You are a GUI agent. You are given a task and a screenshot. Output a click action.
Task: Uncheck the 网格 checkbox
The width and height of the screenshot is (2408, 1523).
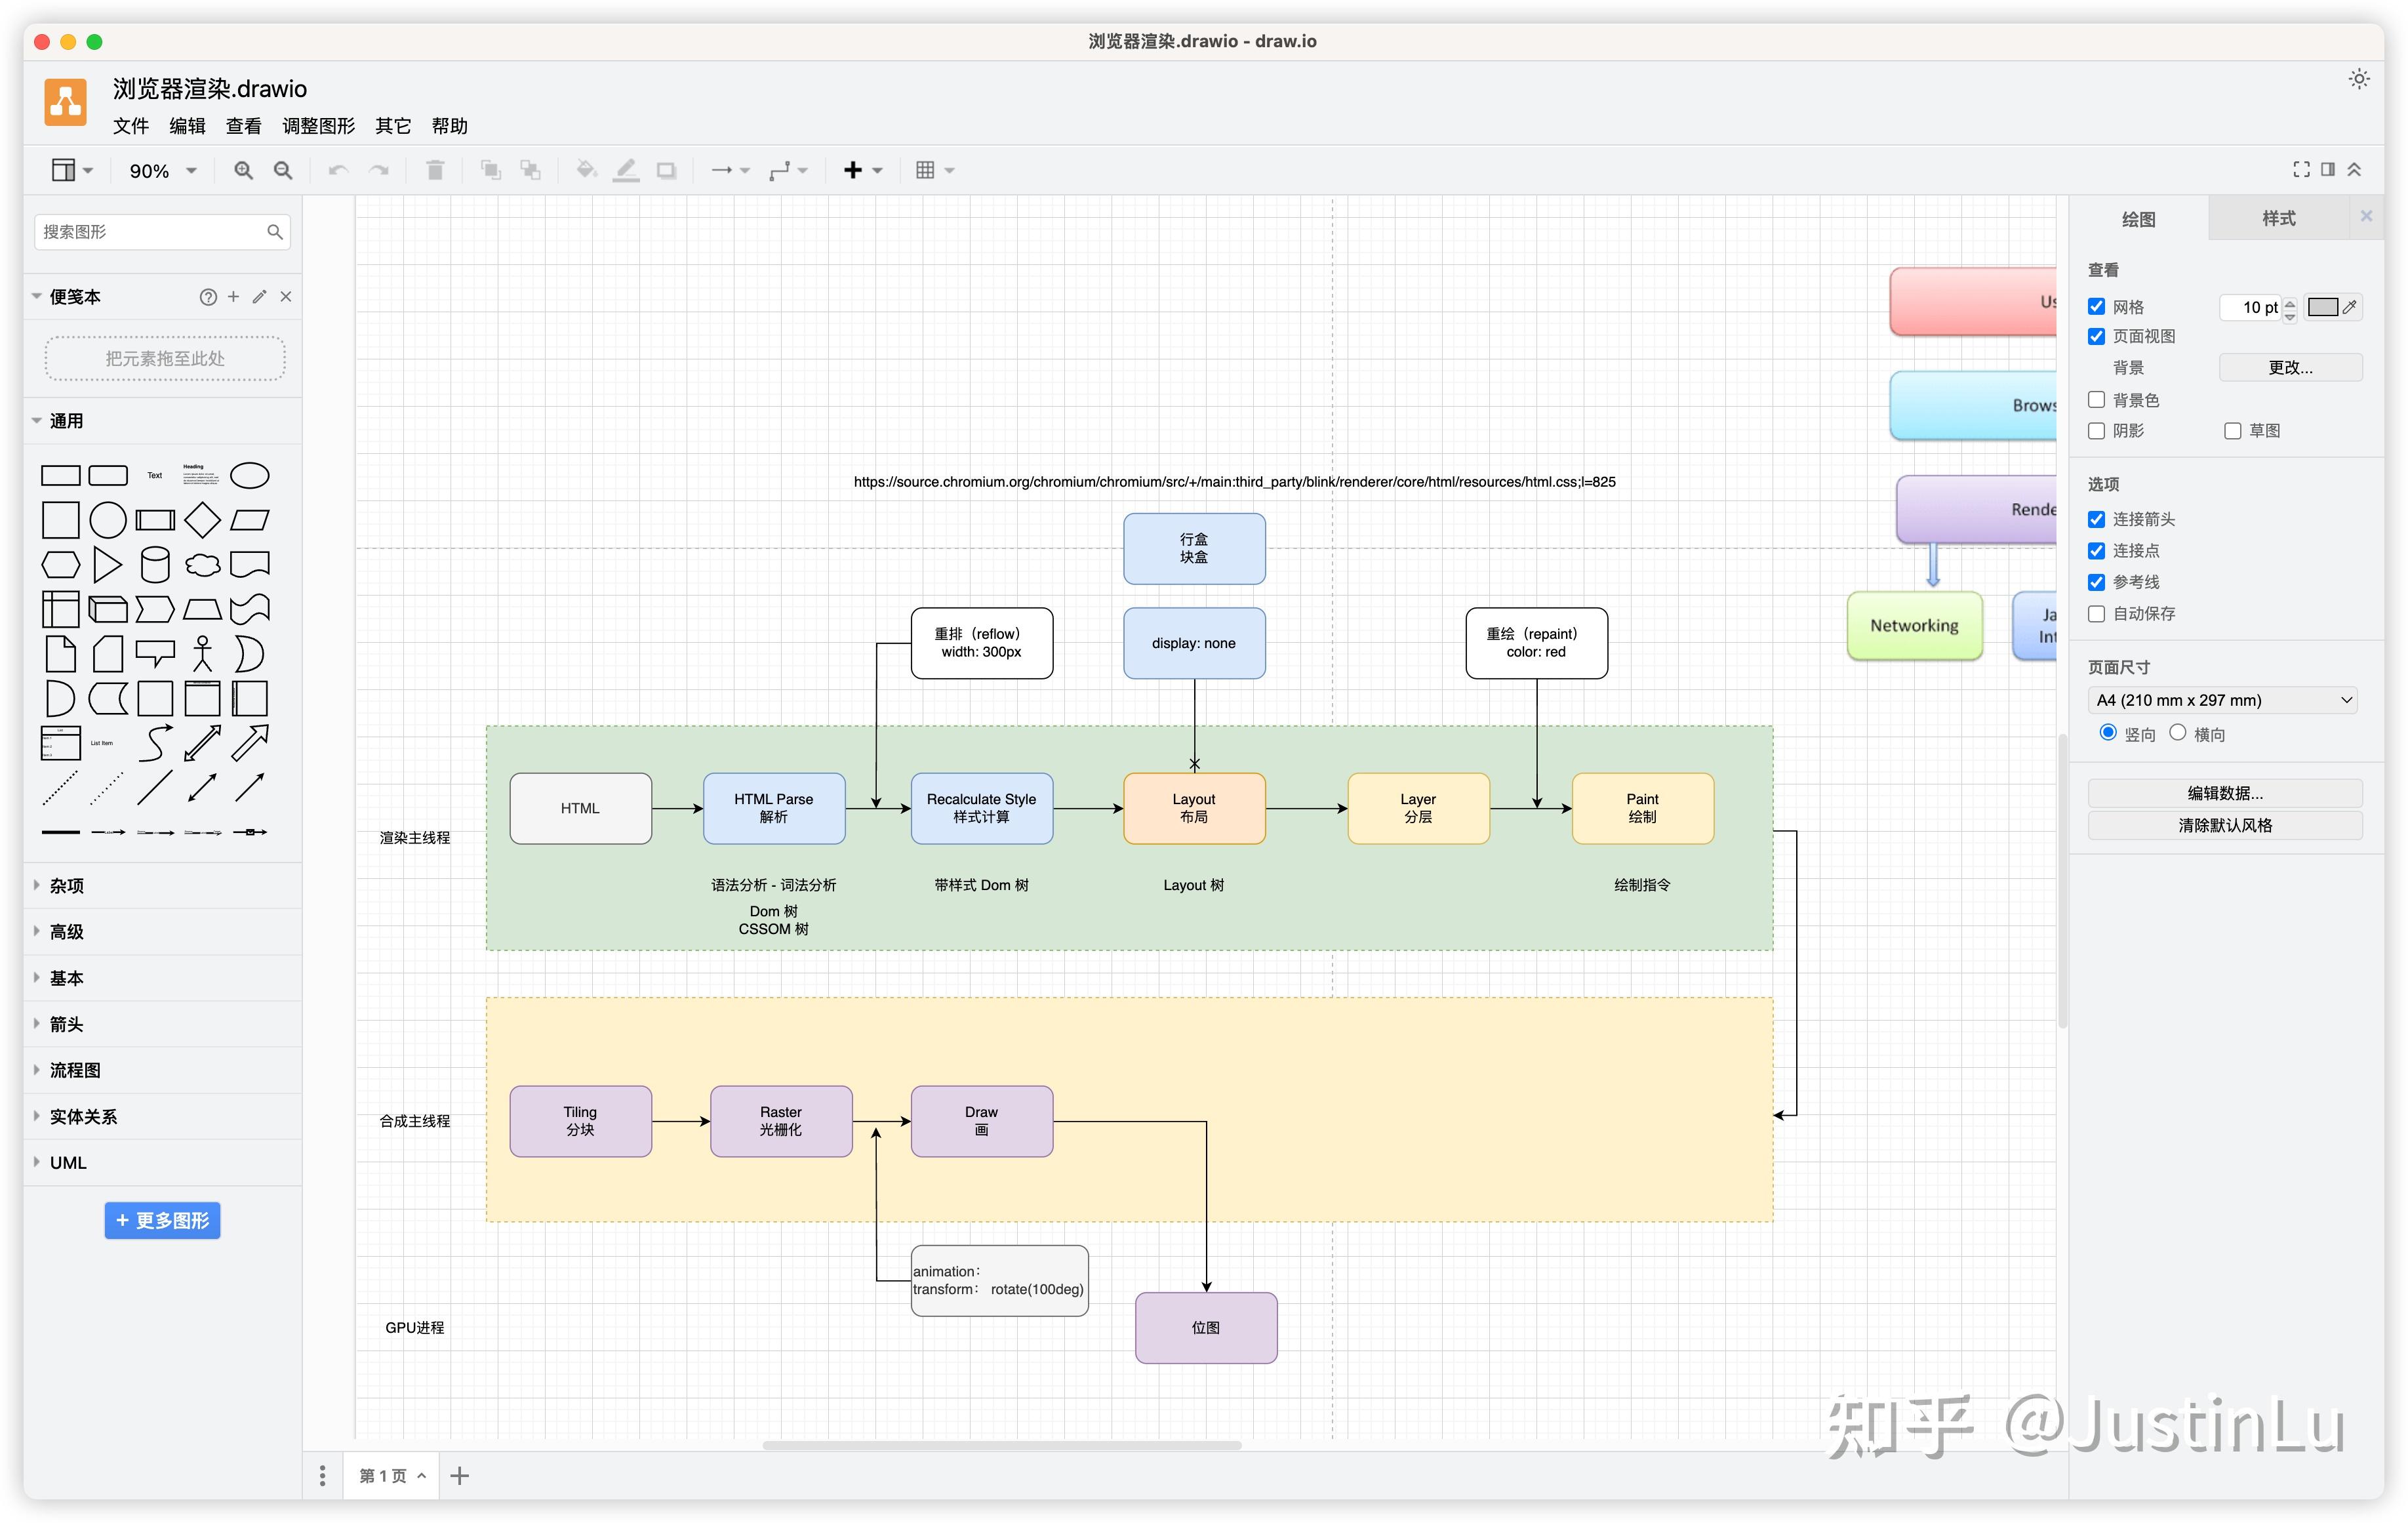[x=2096, y=306]
